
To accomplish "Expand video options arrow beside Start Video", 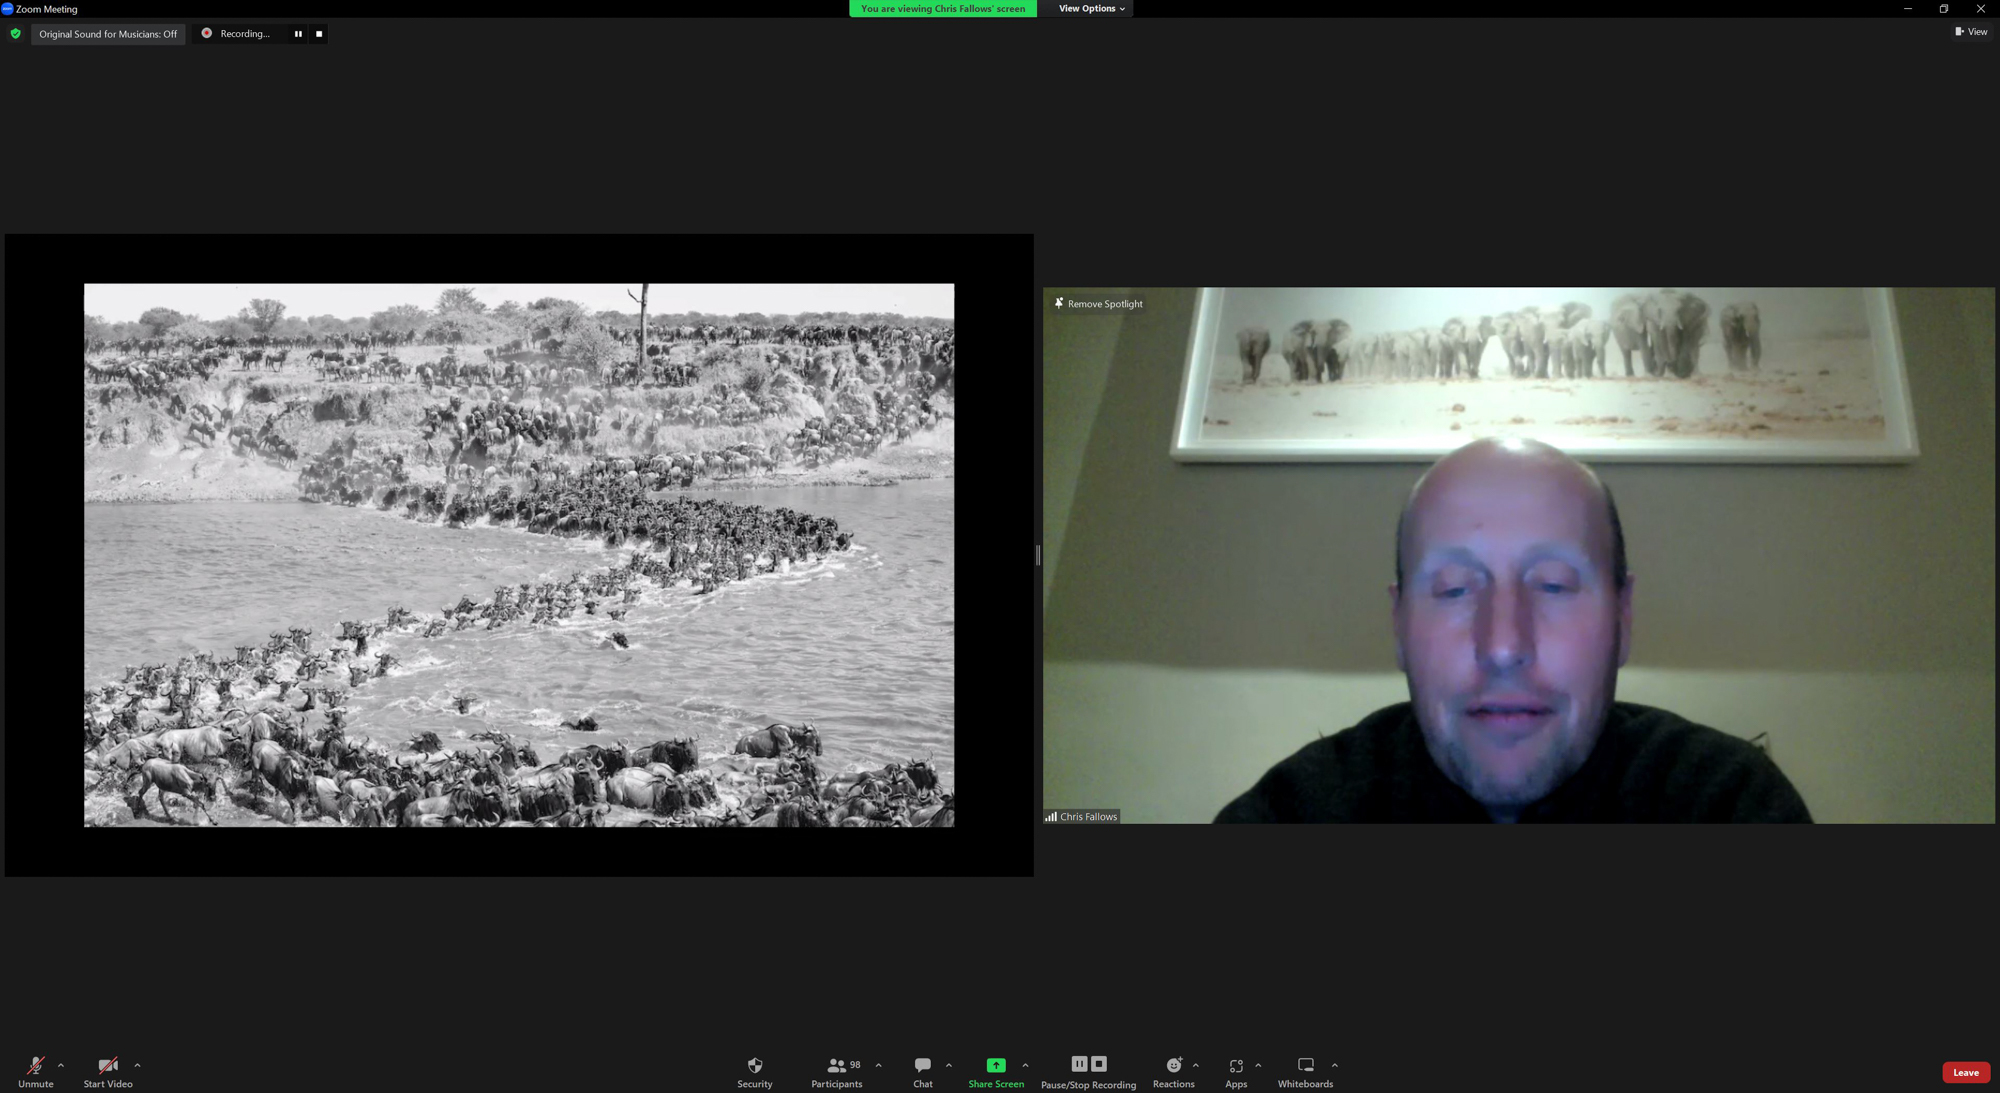I will [137, 1065].
